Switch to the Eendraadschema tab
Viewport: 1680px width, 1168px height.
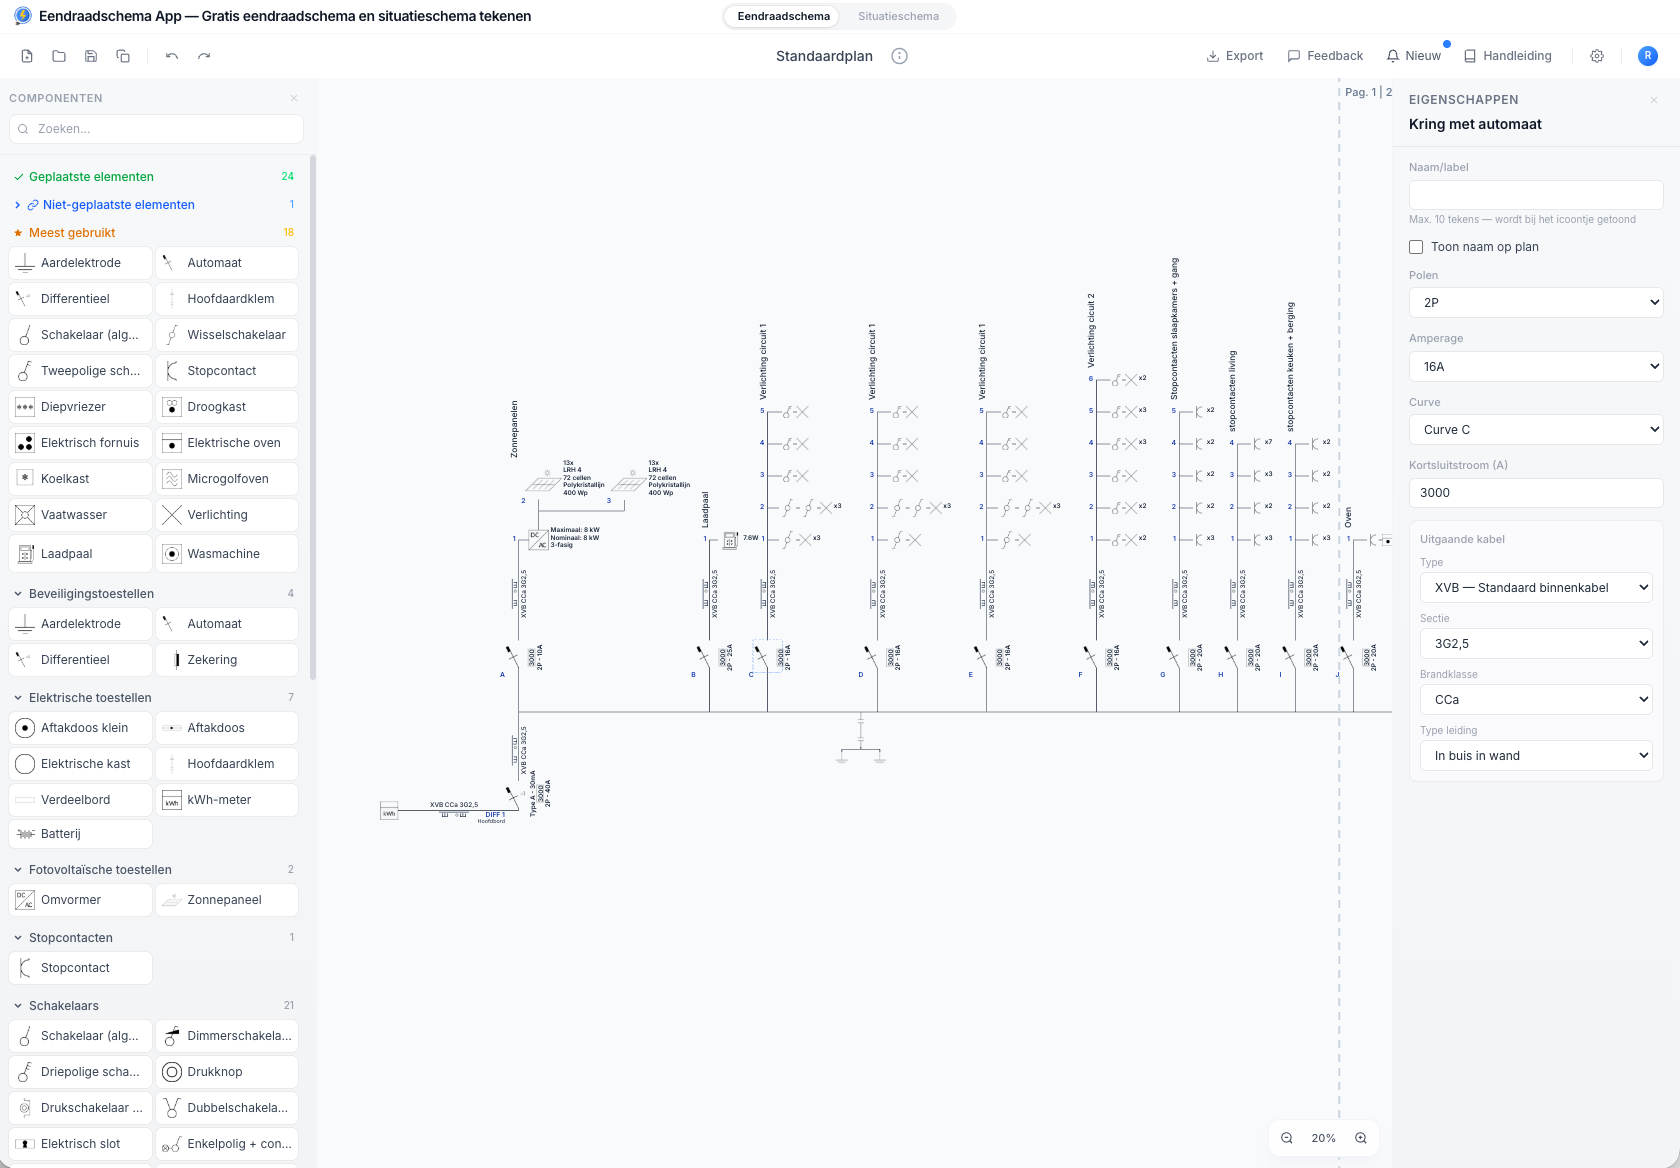tap(784, 16)
